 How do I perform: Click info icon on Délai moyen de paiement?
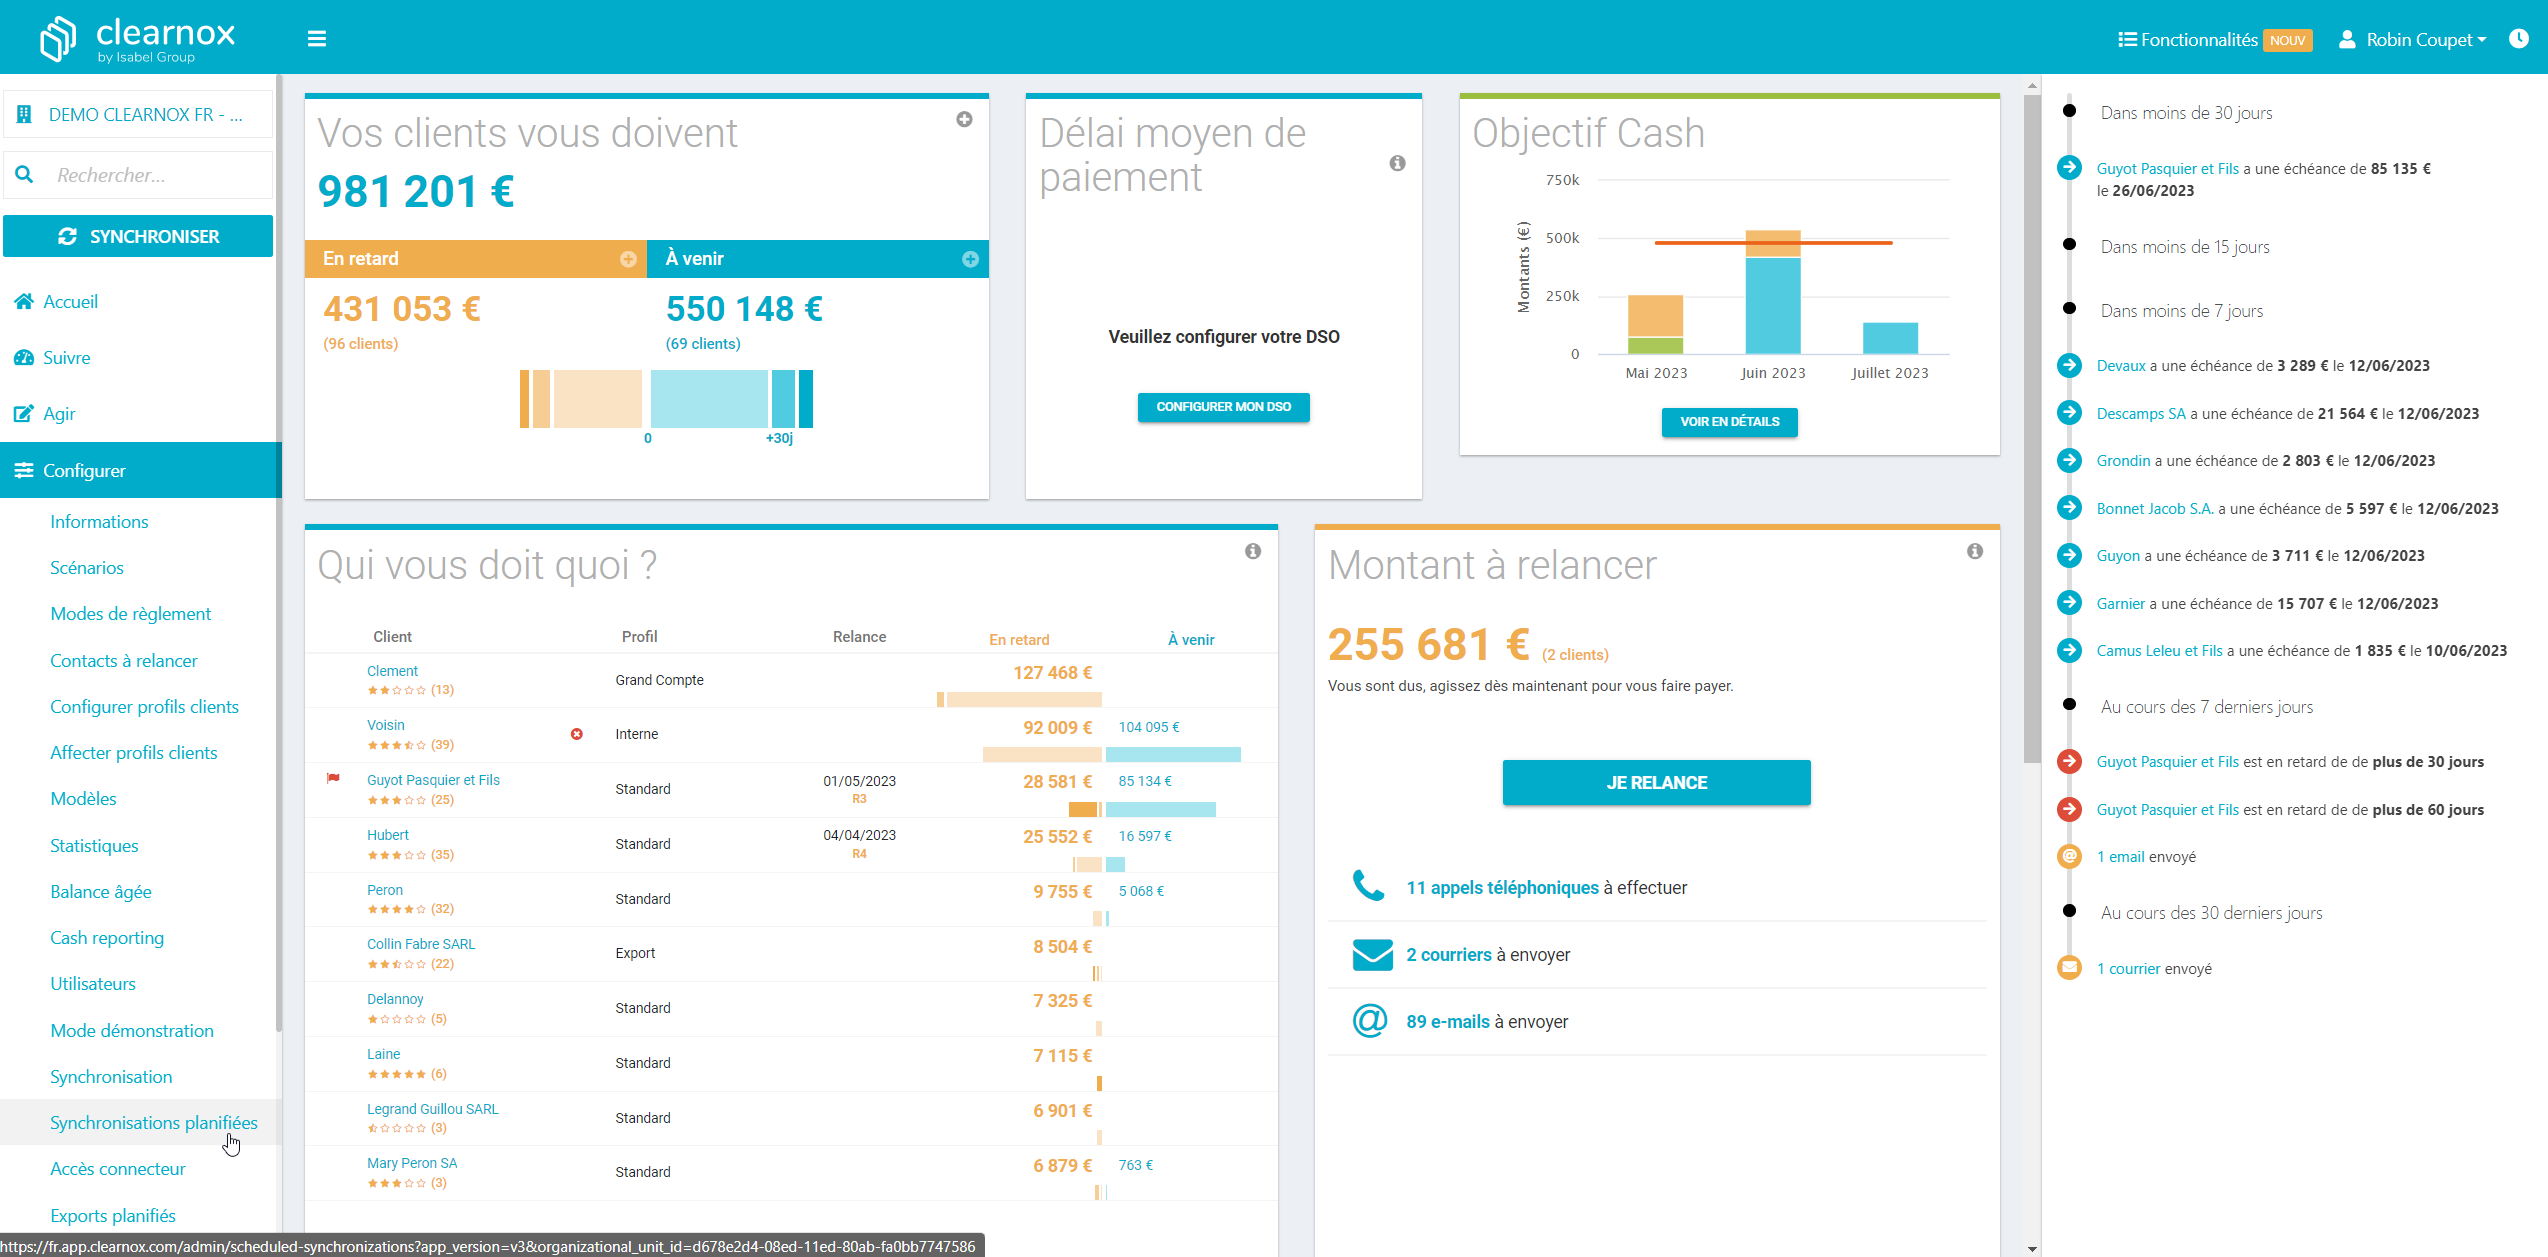[x=1397, y=163]
